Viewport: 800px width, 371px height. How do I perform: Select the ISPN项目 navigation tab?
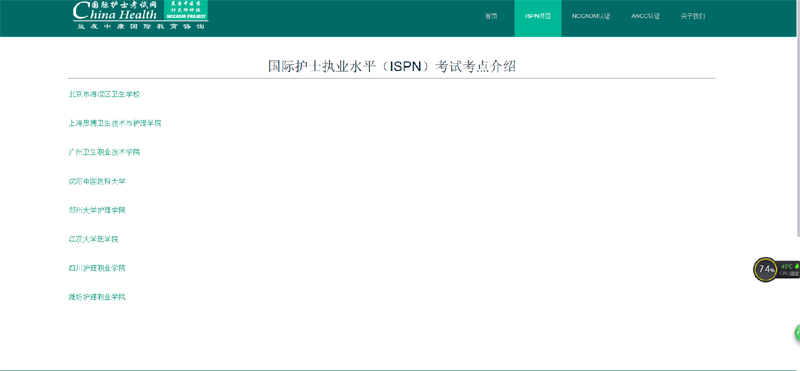(x=538, y=16)
